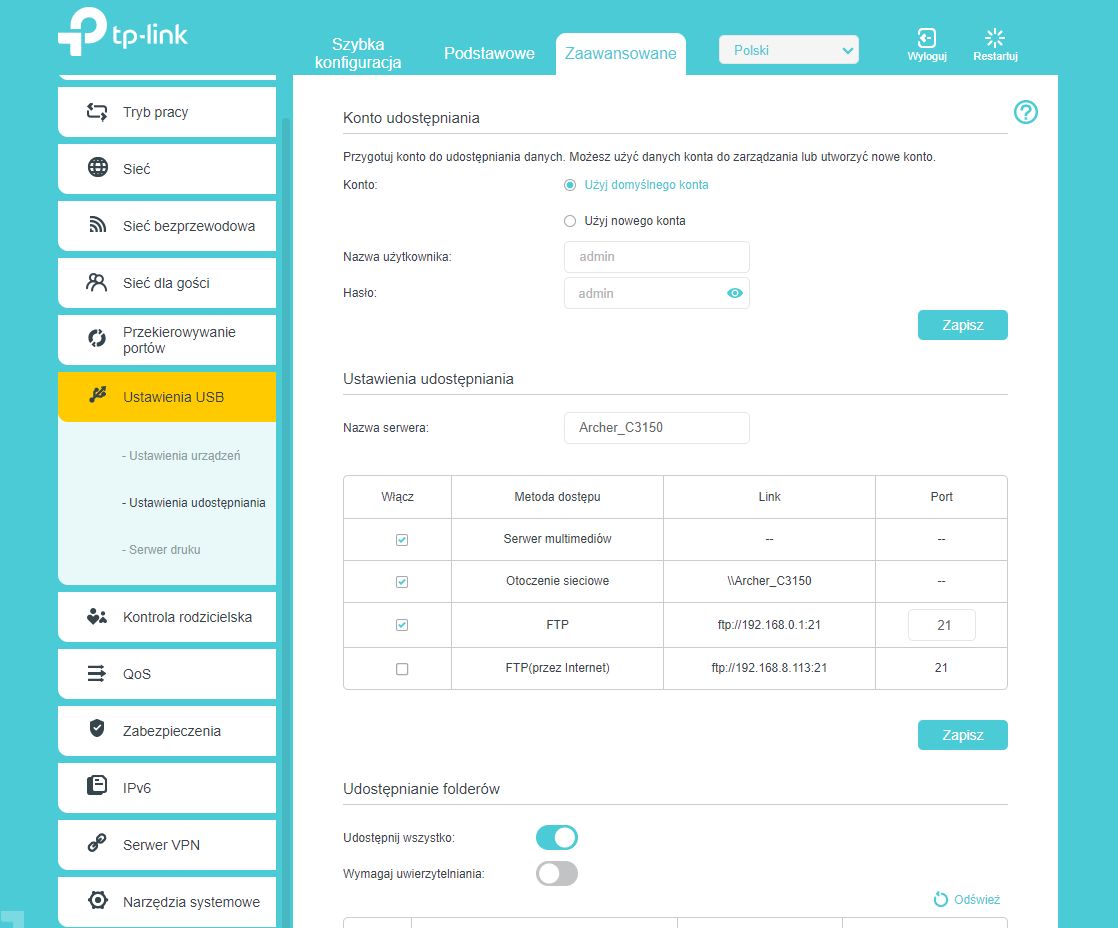Click the ftp://192.168.8.113:21 link cell

769,668
